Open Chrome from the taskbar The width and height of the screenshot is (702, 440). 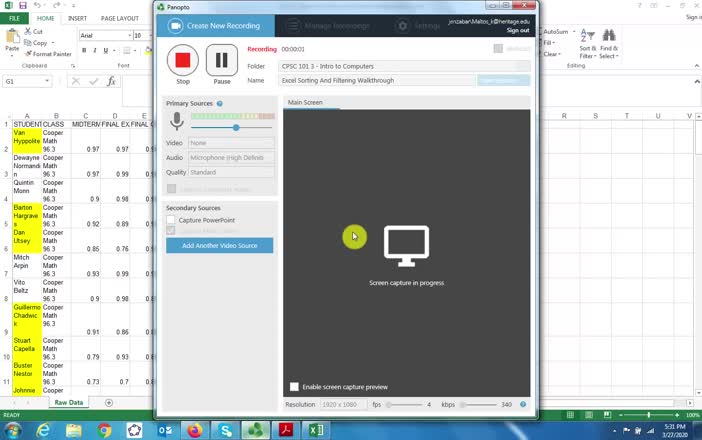pyautogui.click(x=105, y=430)
